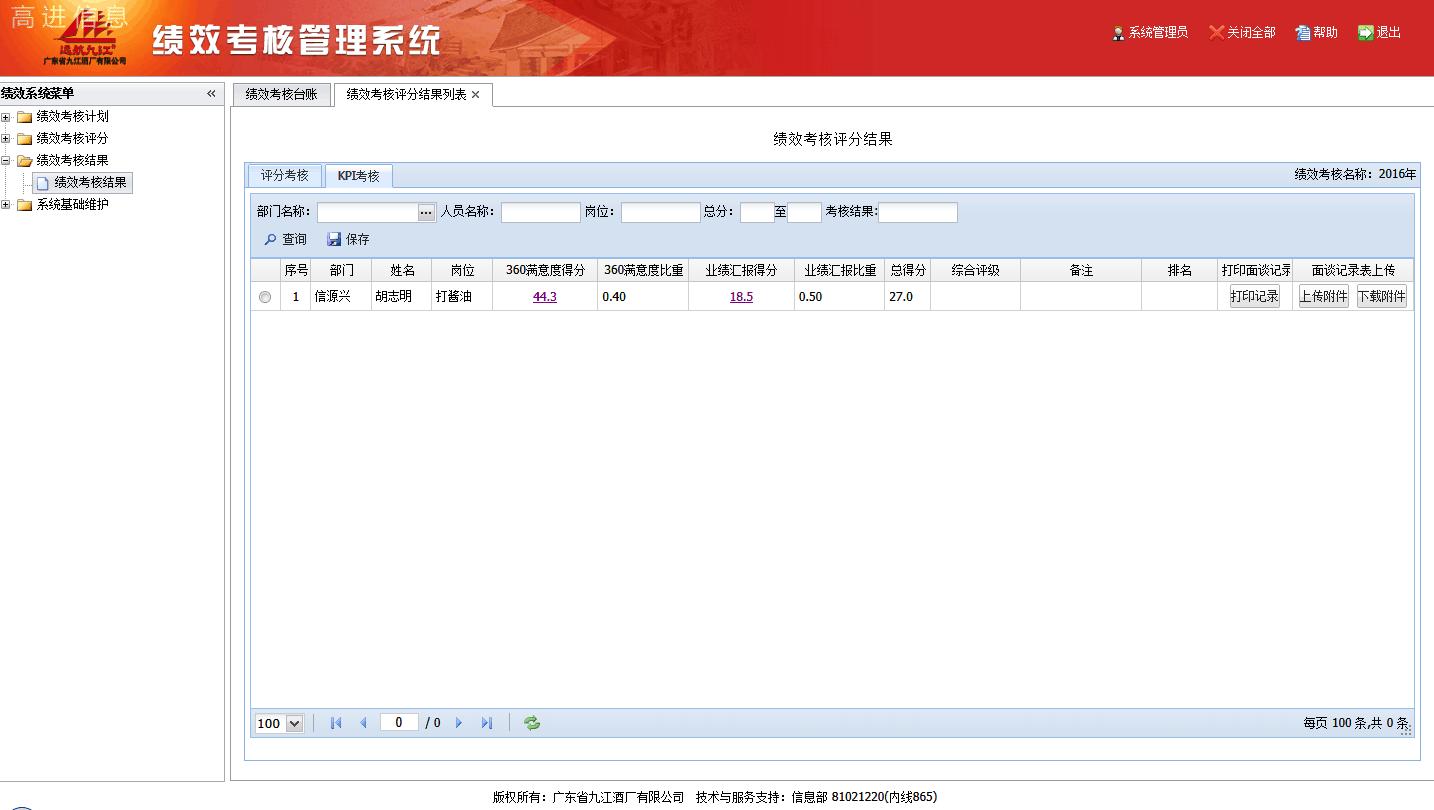Click the 打印记录 button
The height and width of the screenshot is (810, 1434).
1254,297
